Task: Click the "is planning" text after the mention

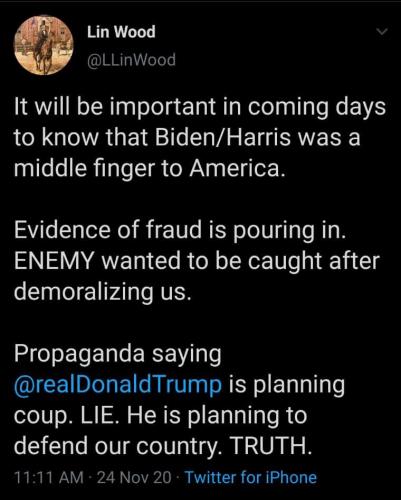Action: [287, 386]
